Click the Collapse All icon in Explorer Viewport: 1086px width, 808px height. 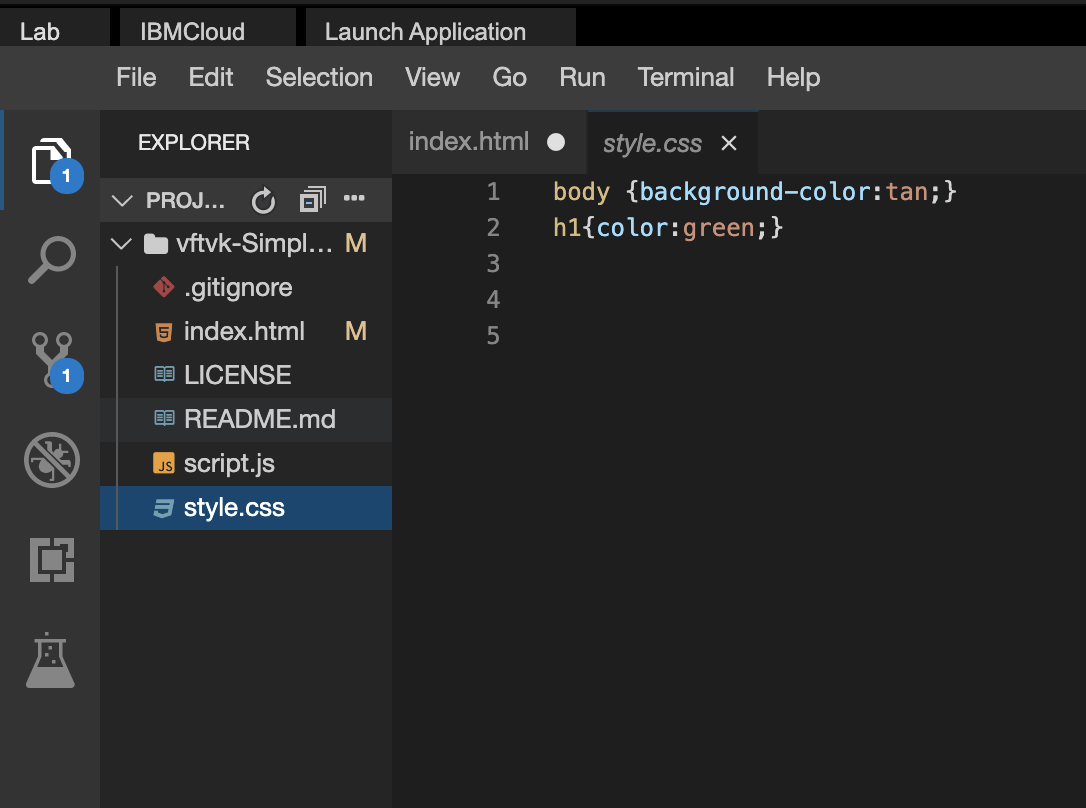pos(312,201)
